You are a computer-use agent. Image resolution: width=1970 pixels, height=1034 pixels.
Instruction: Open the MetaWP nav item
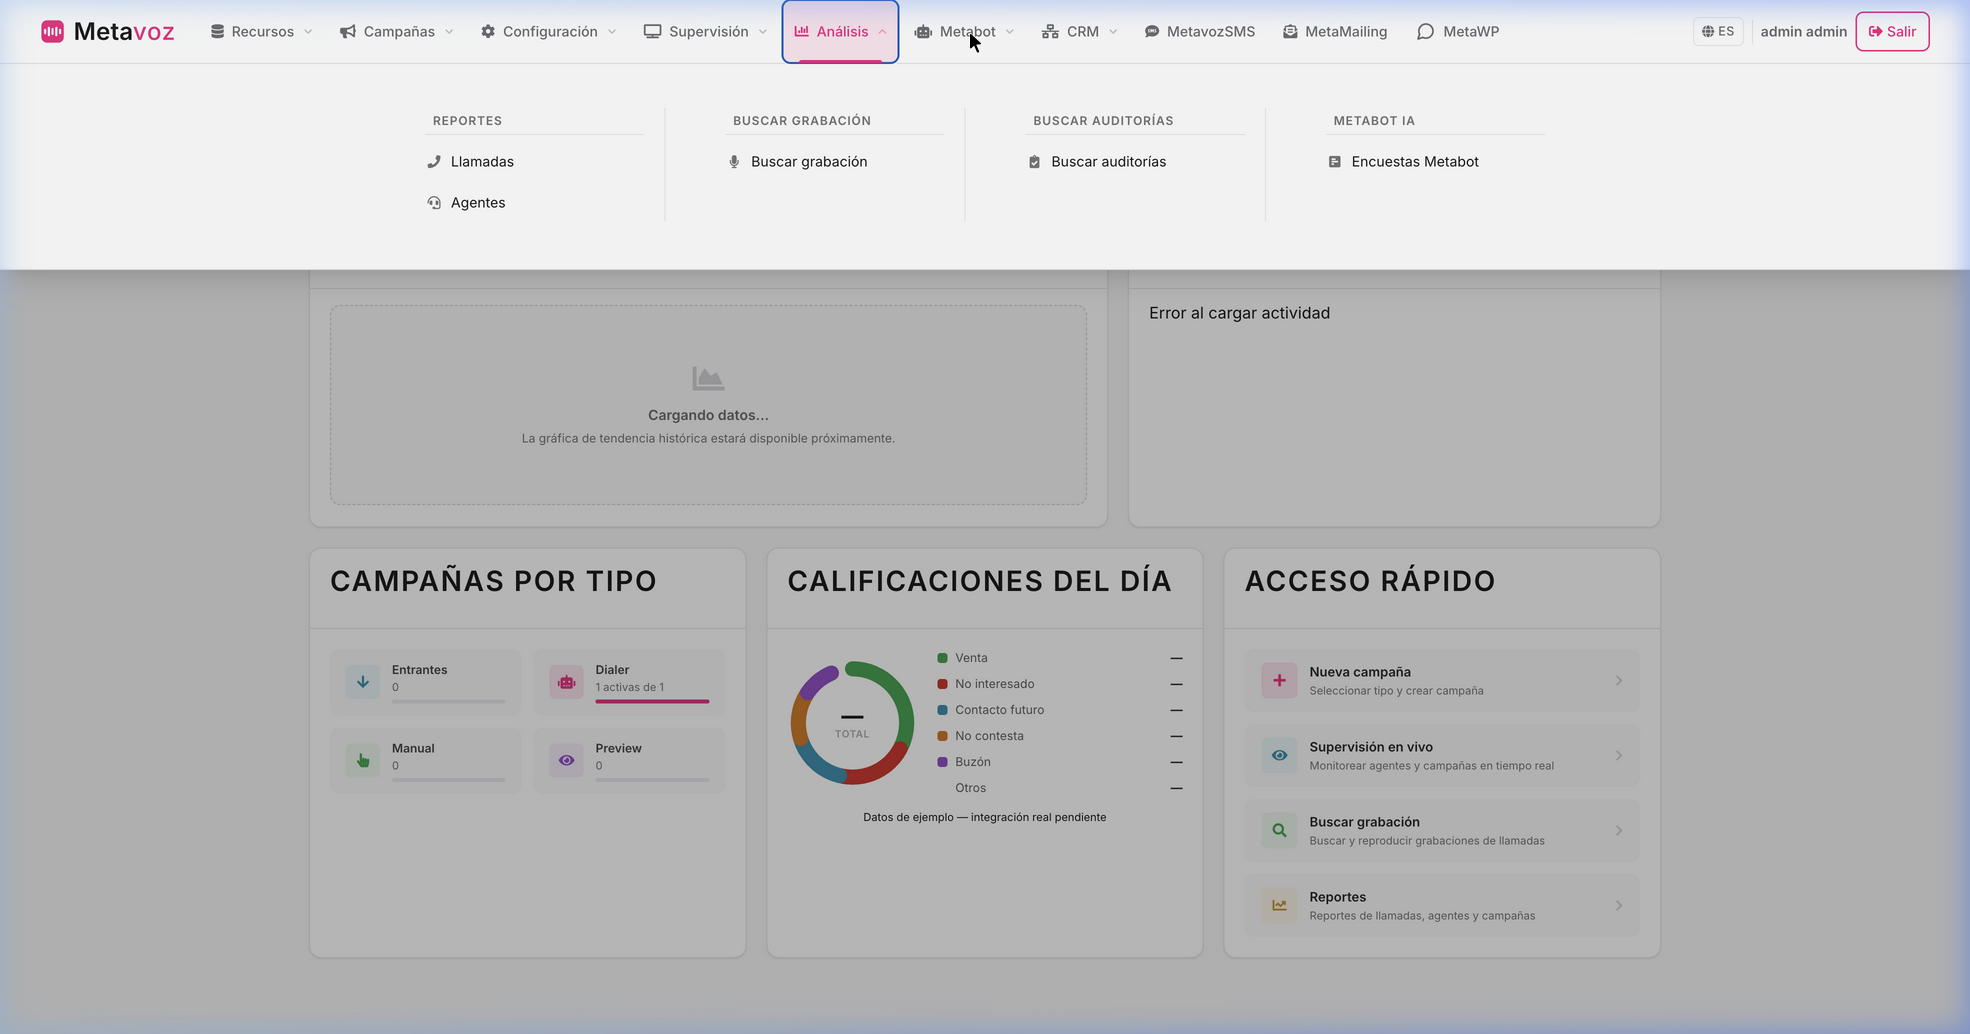click(1458, 32)
